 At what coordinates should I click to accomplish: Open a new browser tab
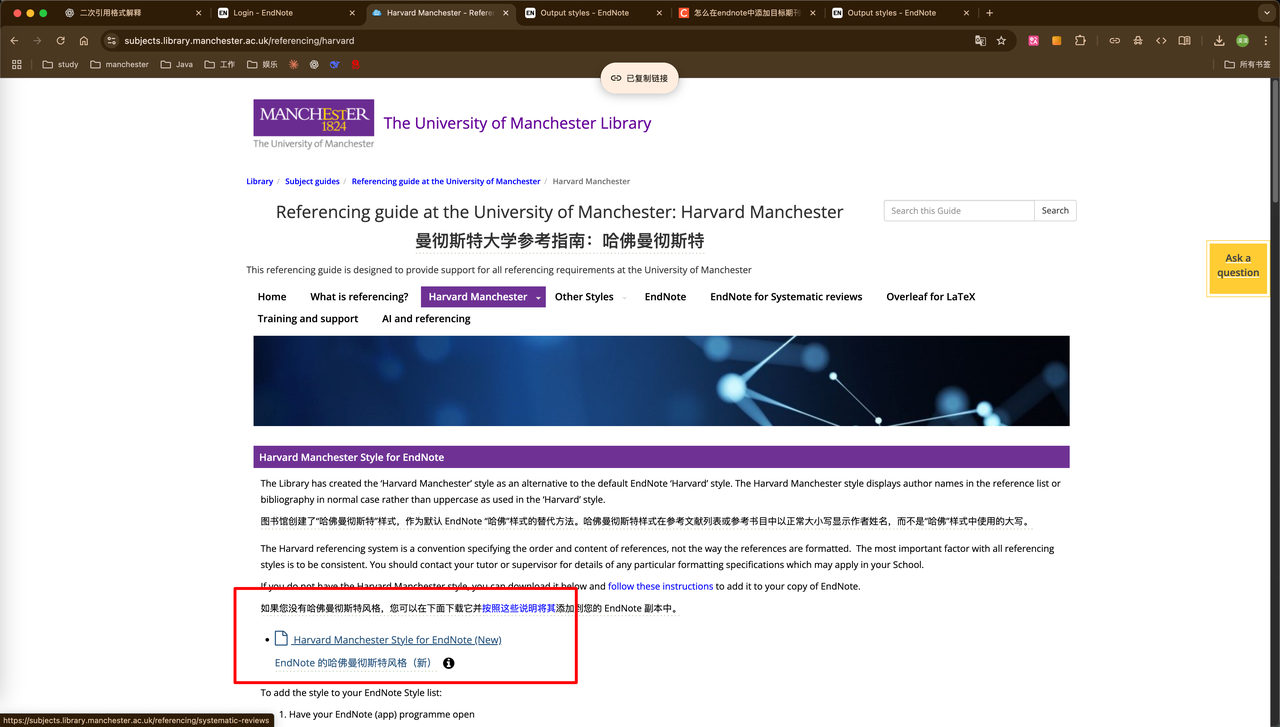pyautogui.click(x=989, y=13)
